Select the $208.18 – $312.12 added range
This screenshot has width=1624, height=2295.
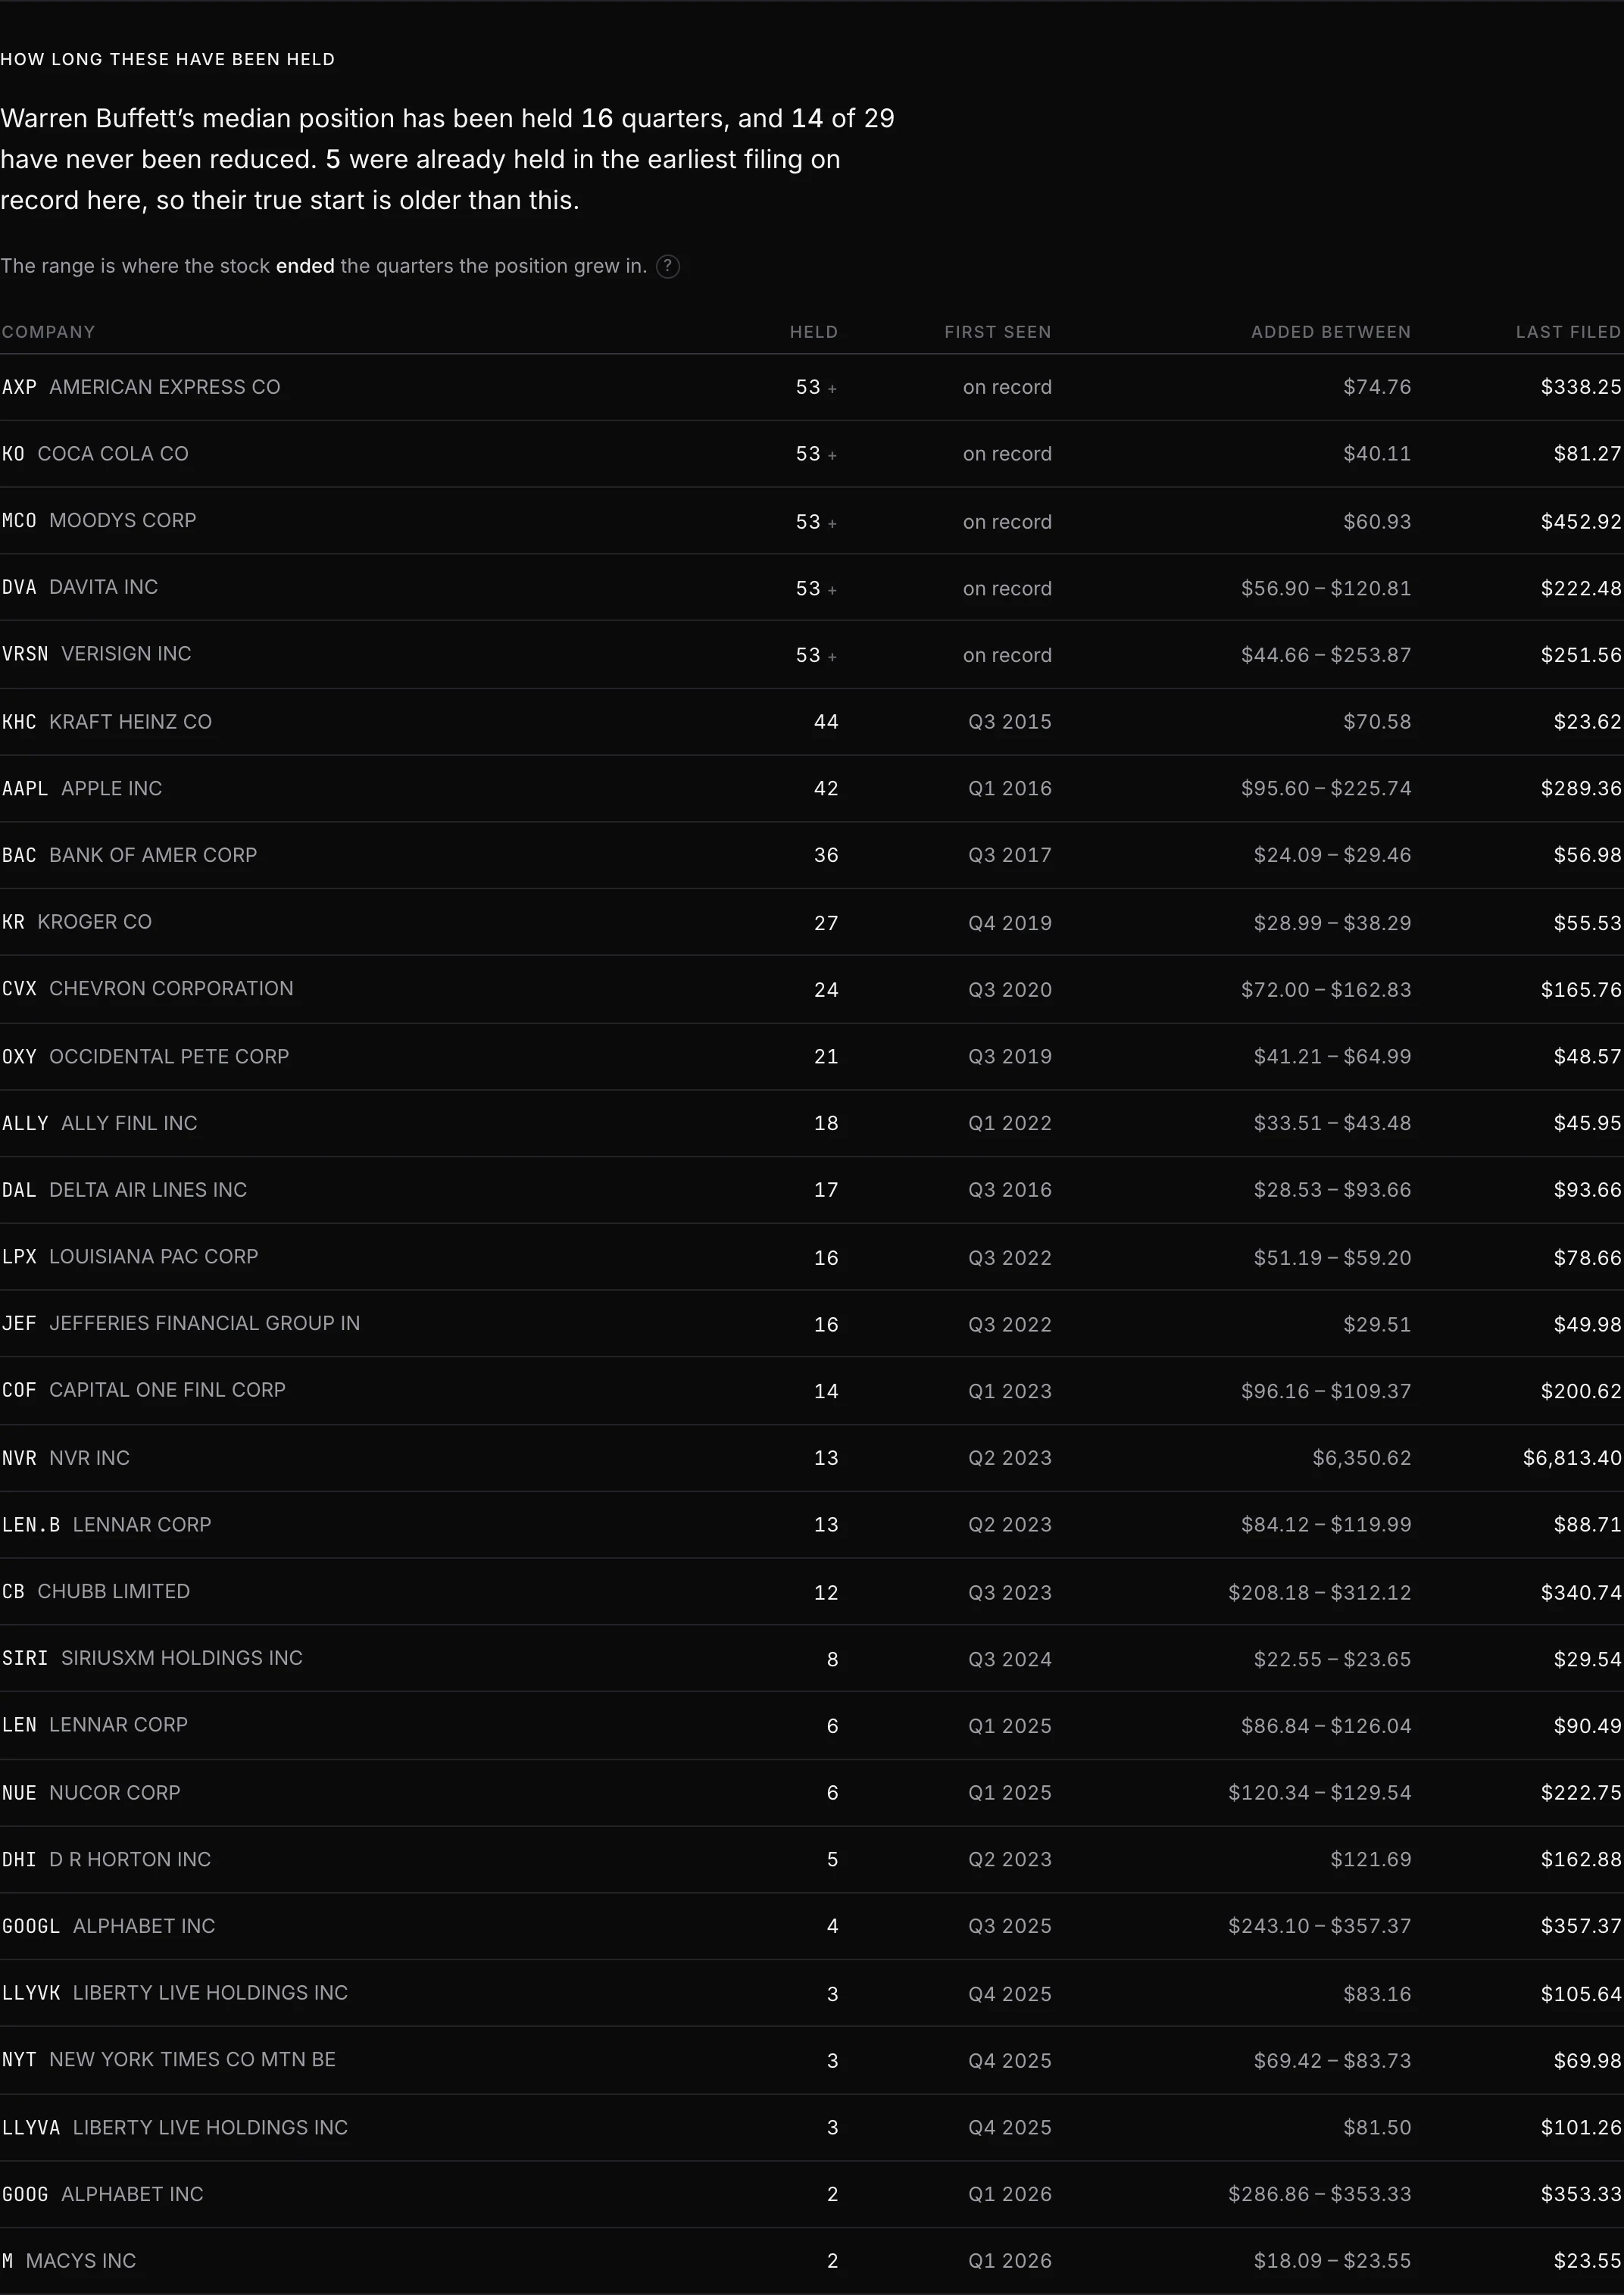click(x=1320, y=1592)
